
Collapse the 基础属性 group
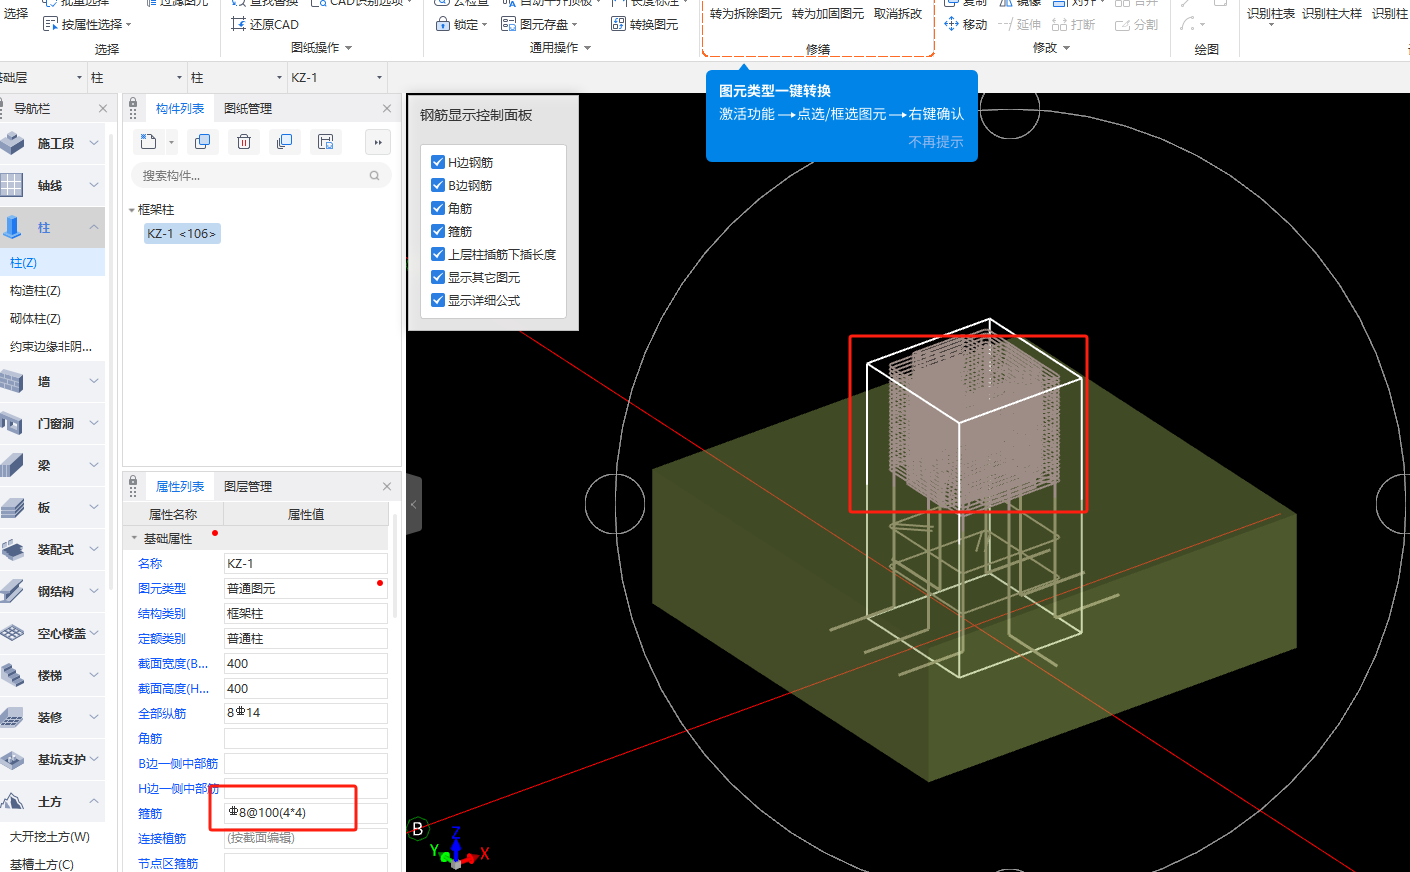[134, 538]
